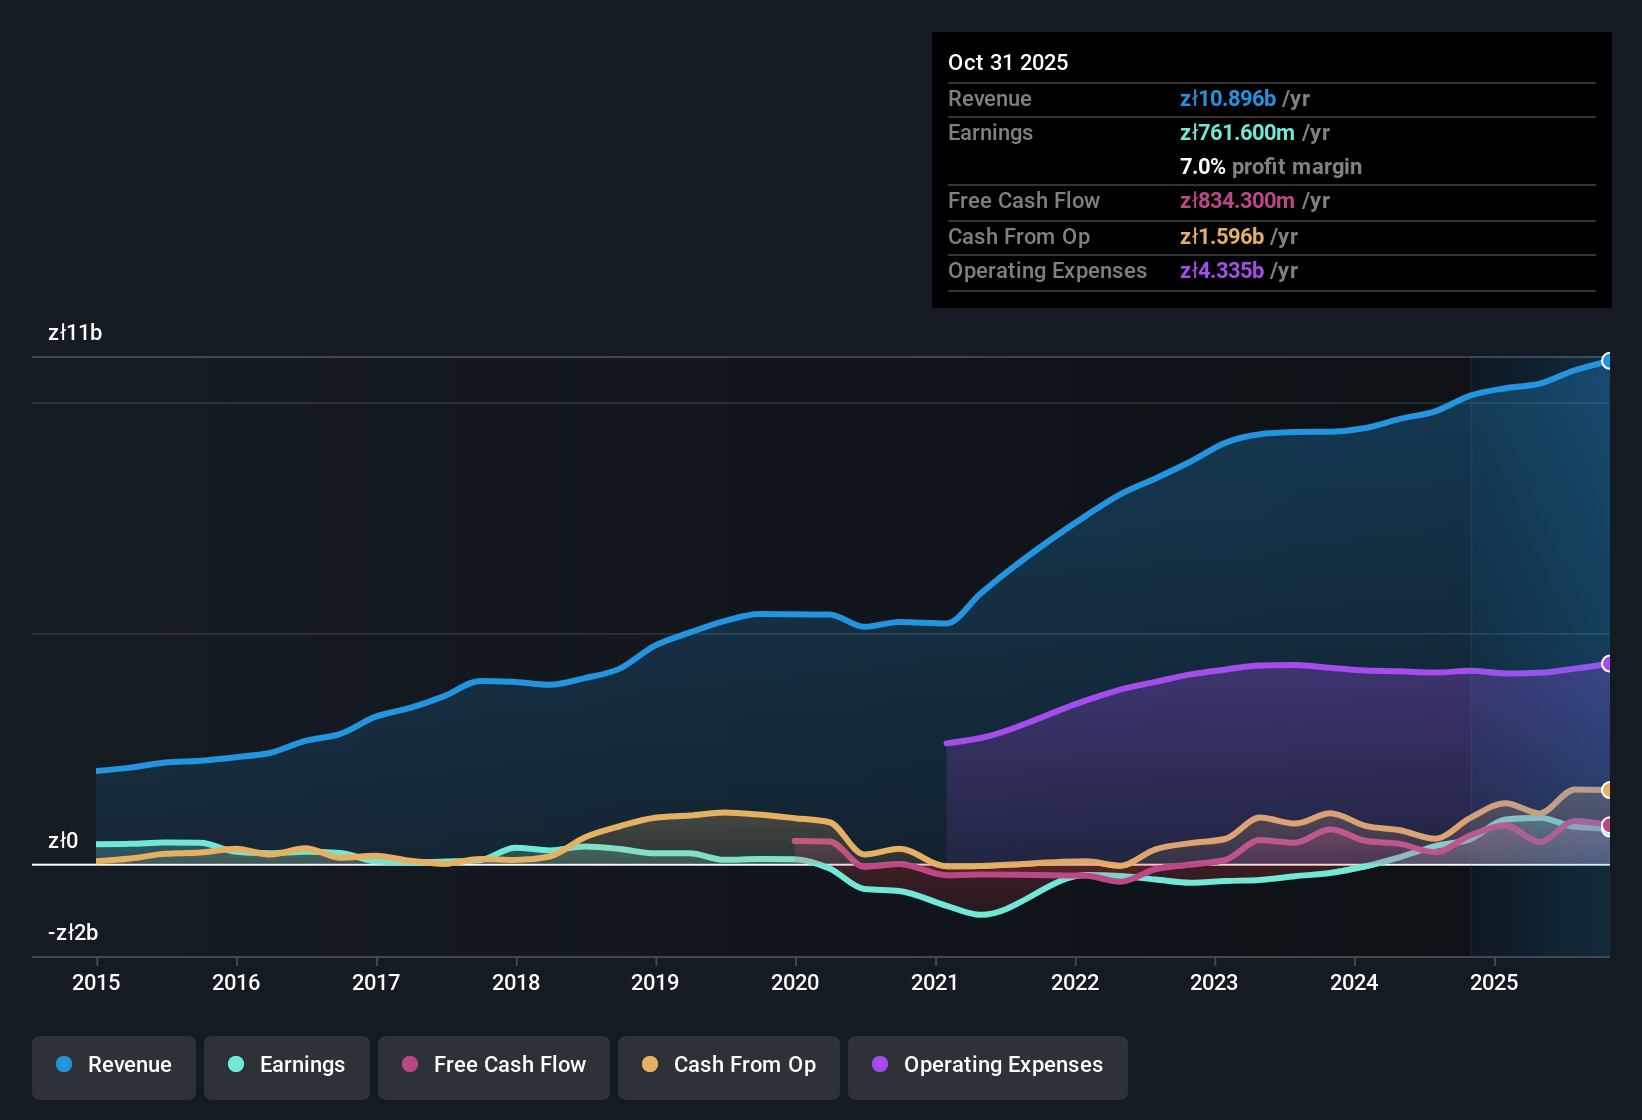The image size is (1642, 1120).
Task: Click the purple Operating Expenses legend dot
Action: (880, 1065)
